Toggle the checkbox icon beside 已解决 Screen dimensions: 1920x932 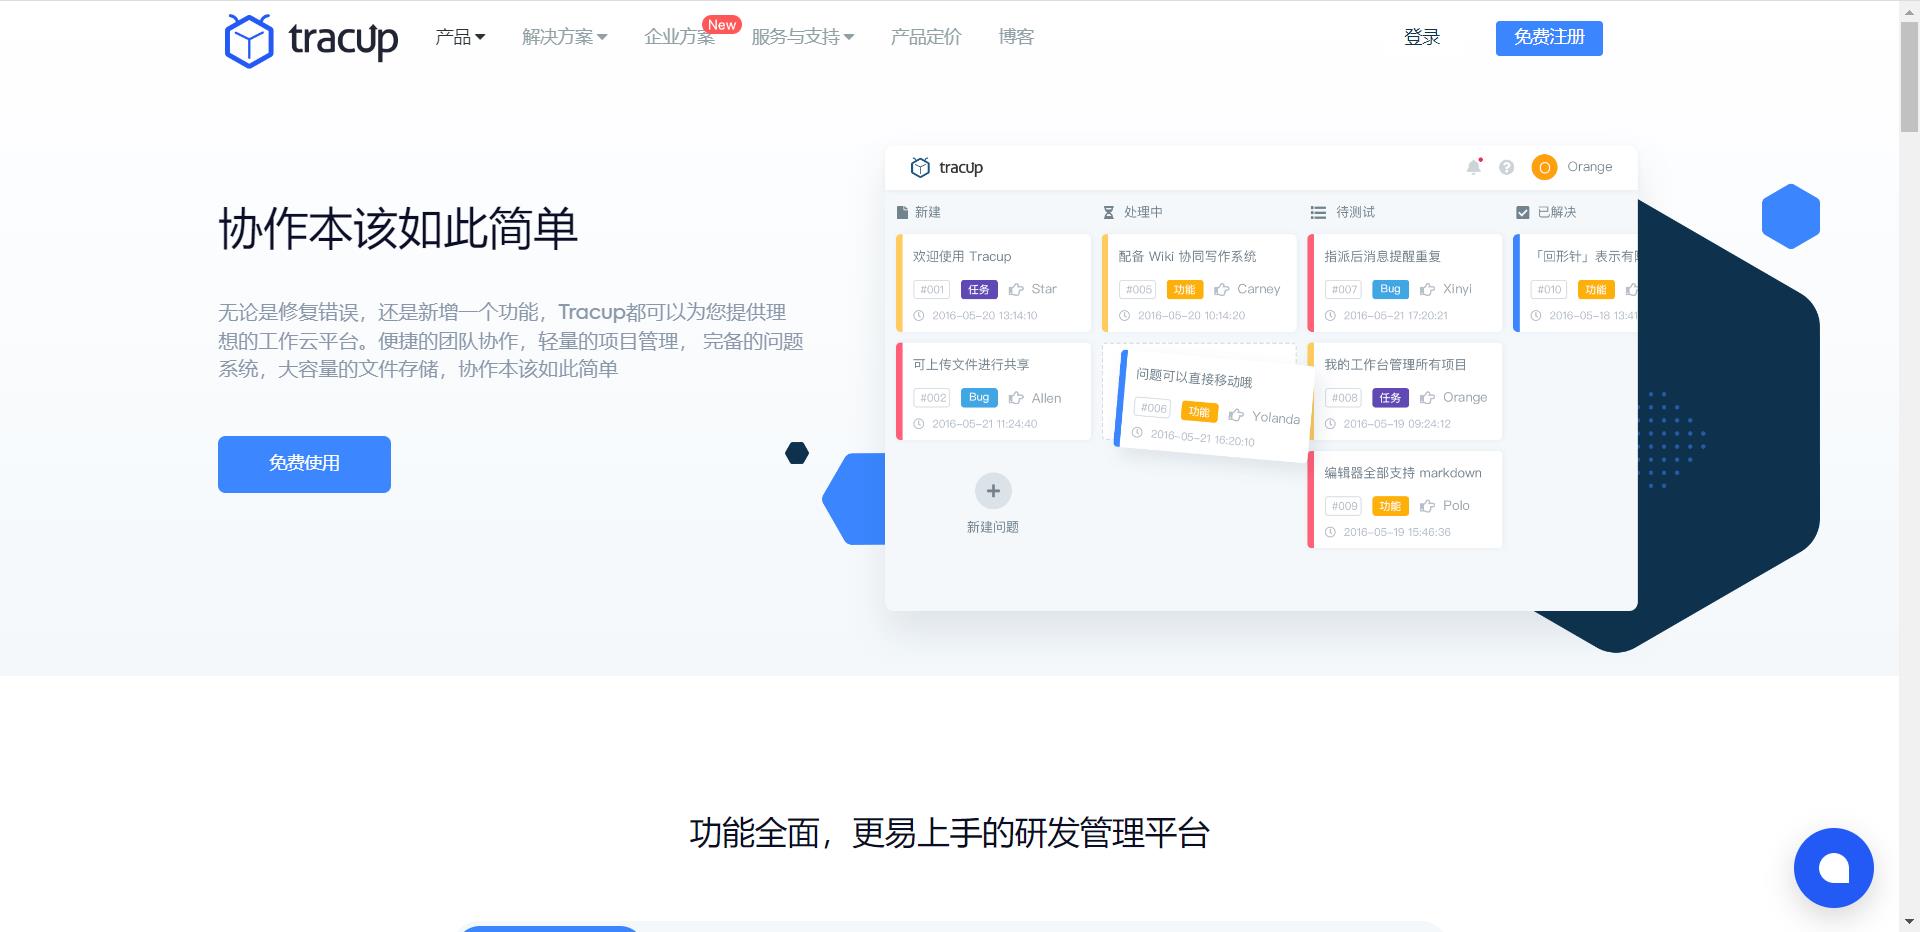(x=1522, y=212)
